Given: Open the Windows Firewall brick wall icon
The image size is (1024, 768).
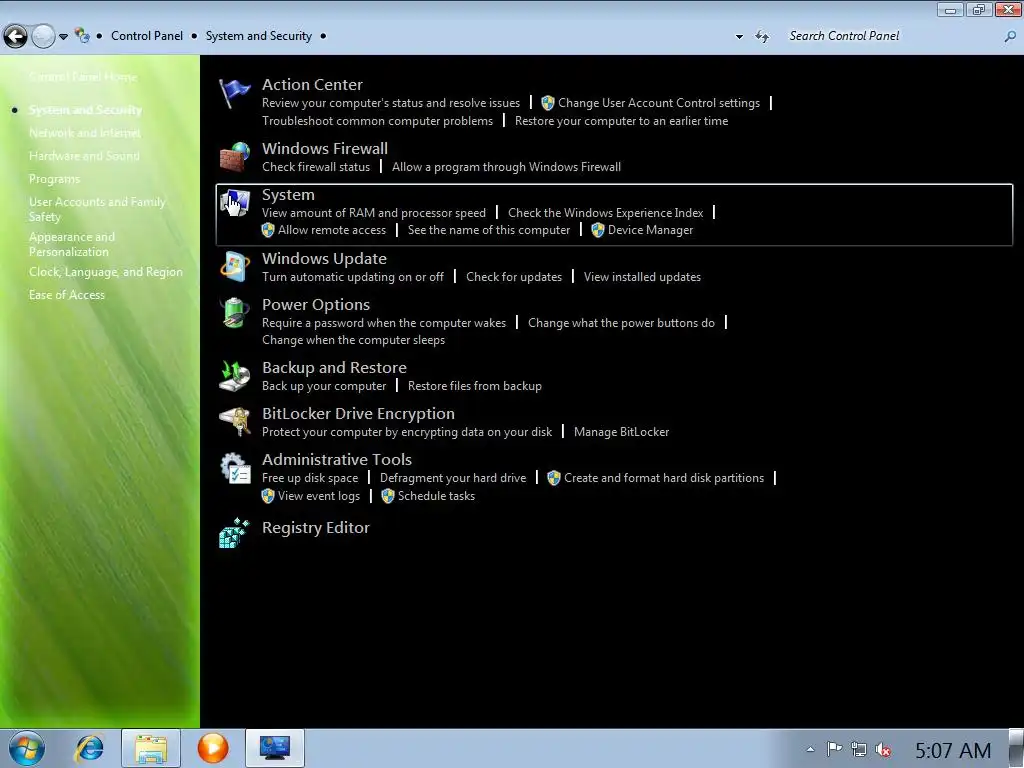Looking at the screenshot, I should click(x=234, y=157).
